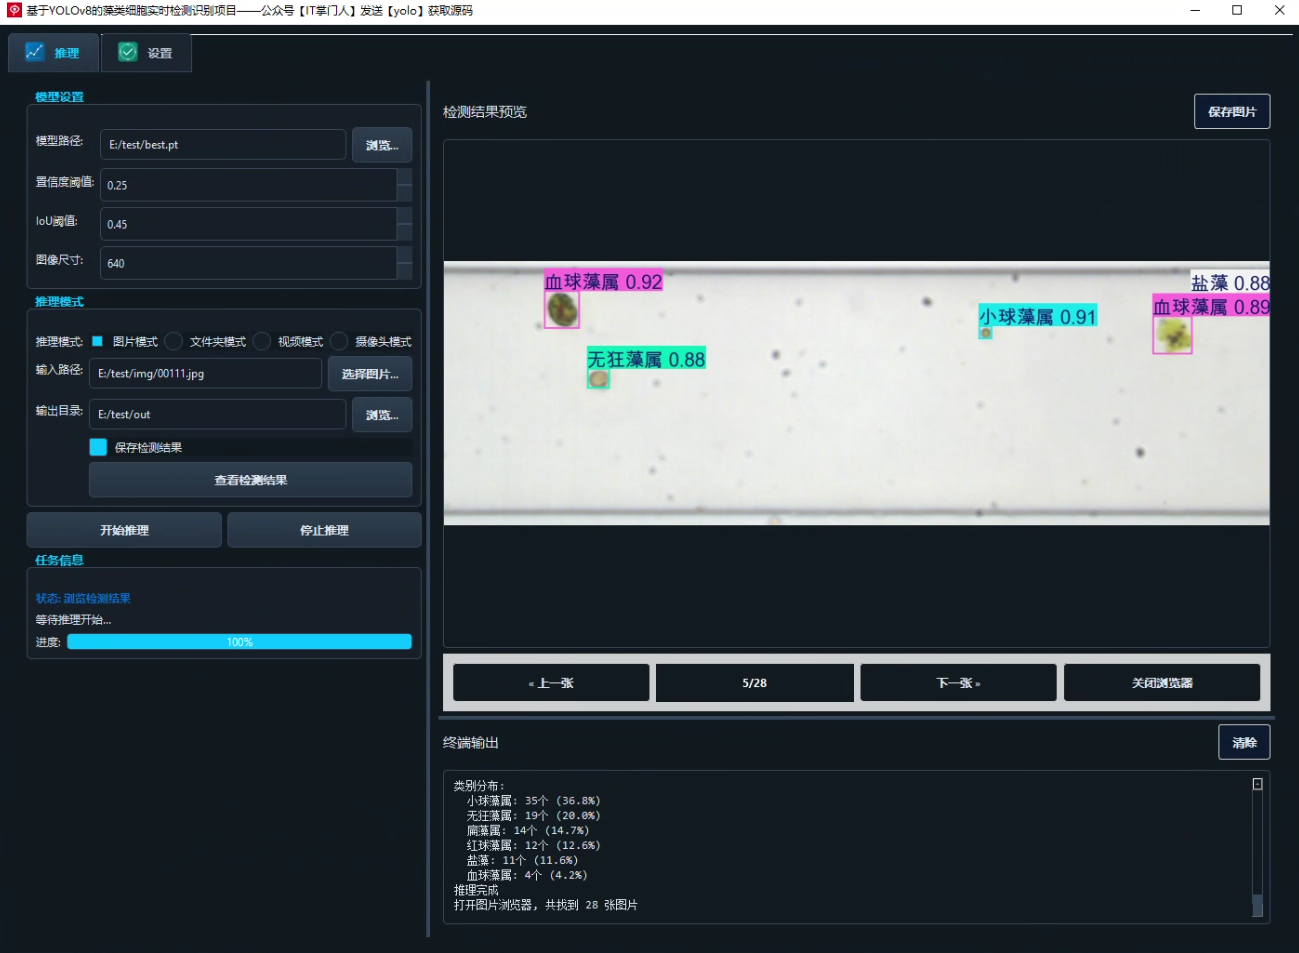Toggle the 保存检测结果 checkbox
Screen dimensions: 1299x953
click(x=98, y=447)
